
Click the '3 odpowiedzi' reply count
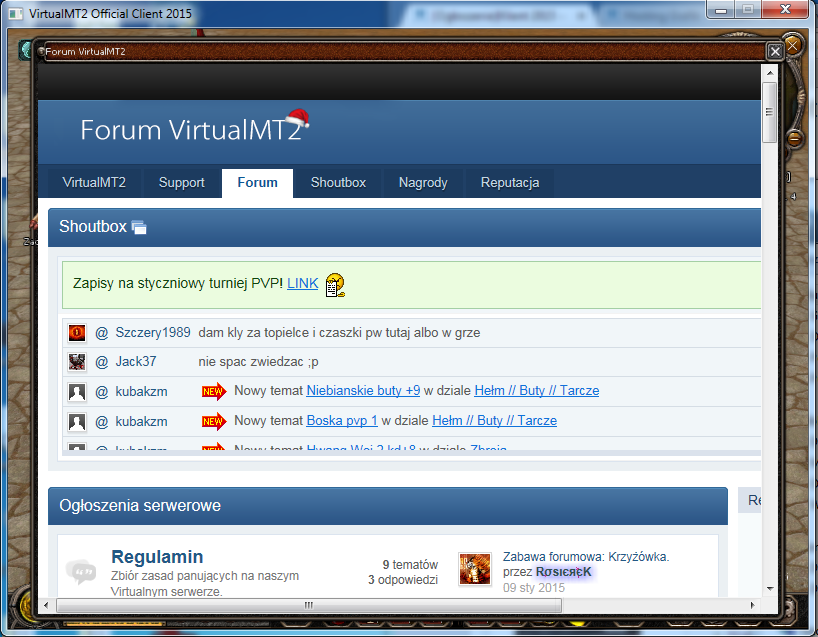click(x=403, y=580)
